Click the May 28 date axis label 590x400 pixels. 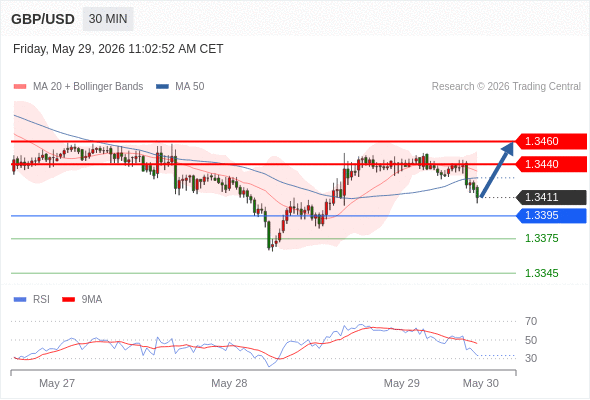(x=229, y=383)
